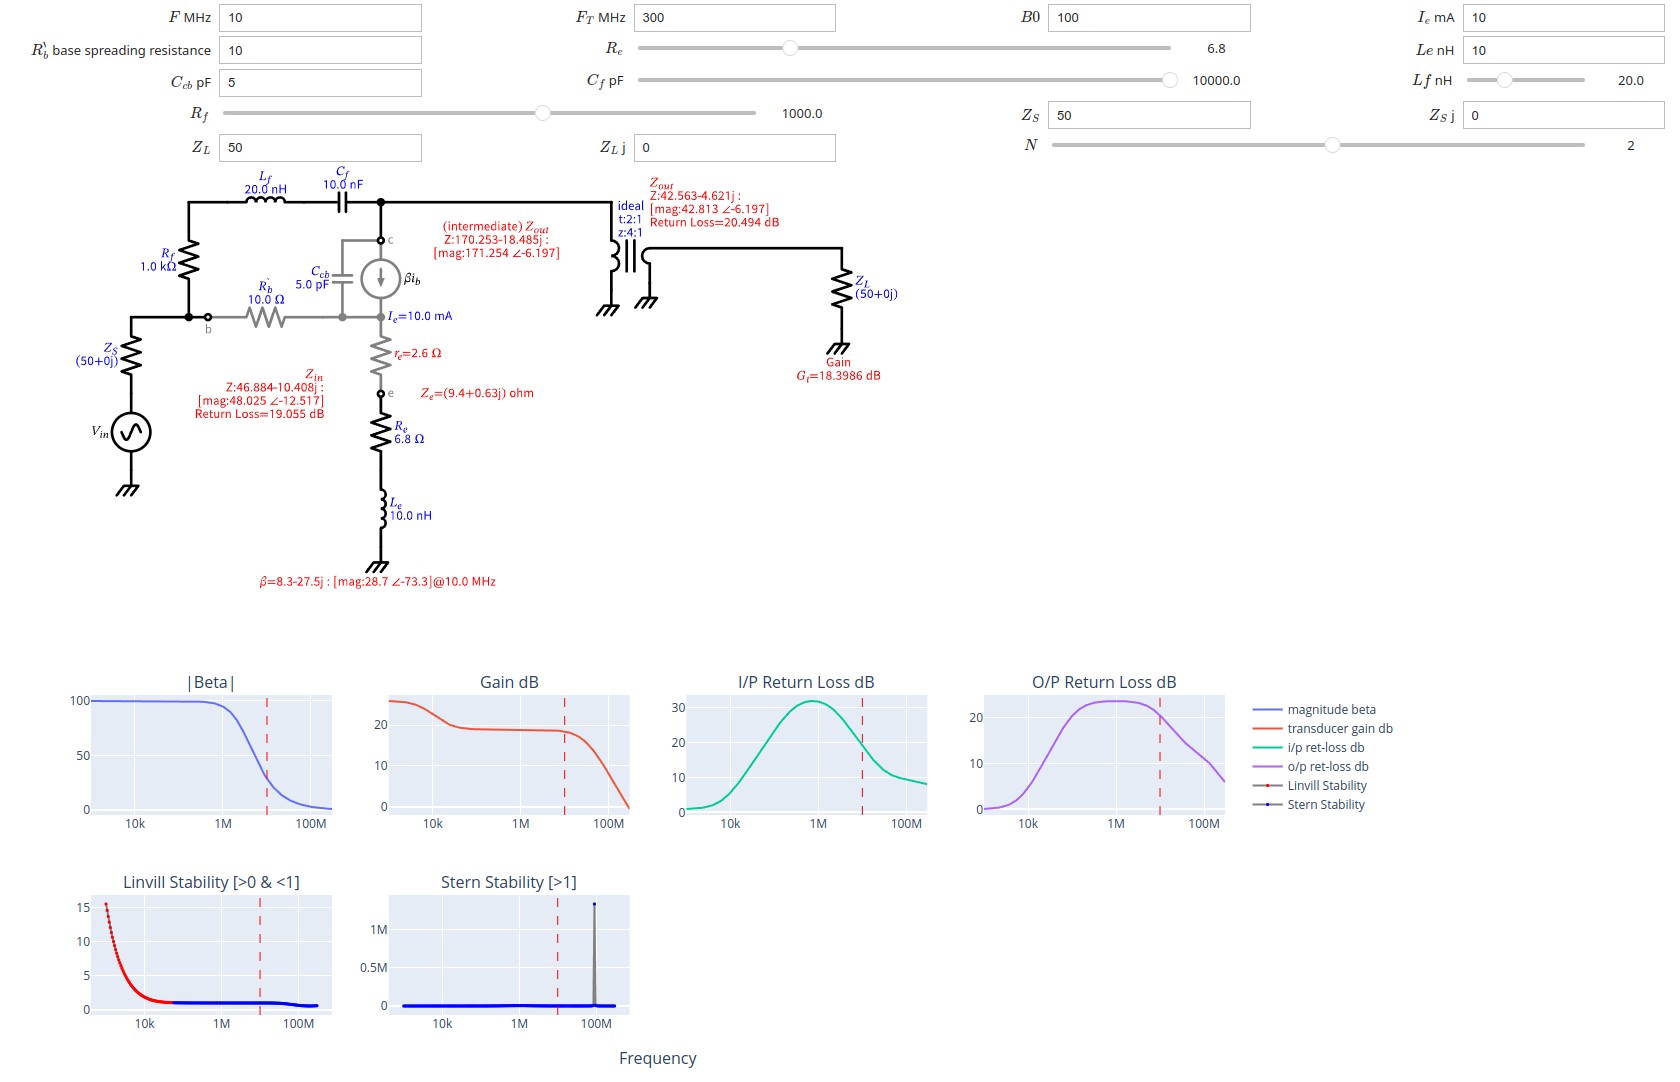Click the Rb 10.0 Ω resistor symbol
This screenshot has height=1082, width=1680.
pyautogui.click(x=265, y=317)
